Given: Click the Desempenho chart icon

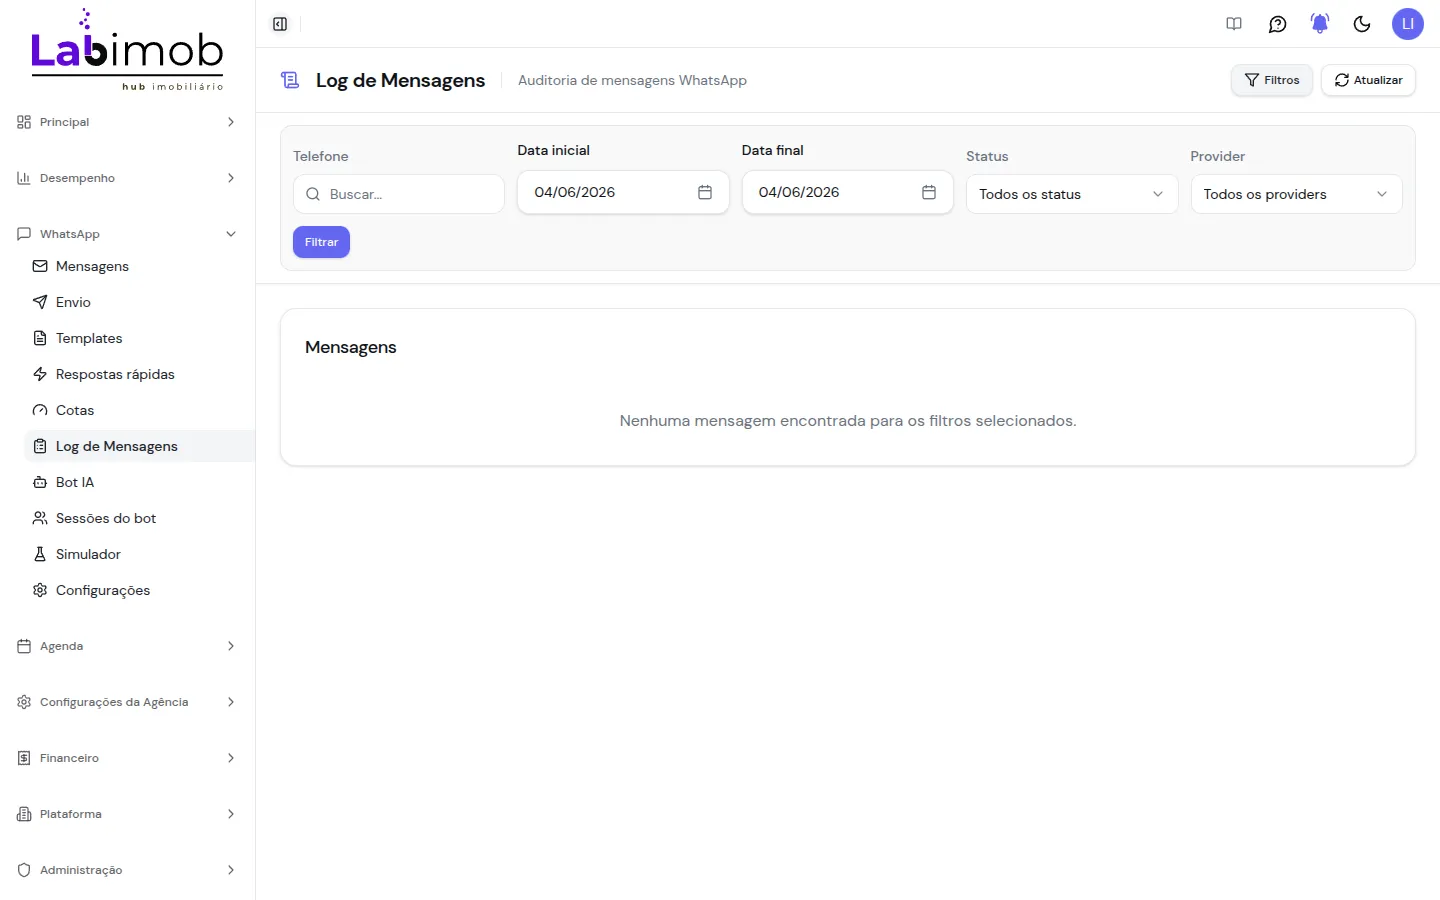Looking at the screenshot, I should [24, 178].
